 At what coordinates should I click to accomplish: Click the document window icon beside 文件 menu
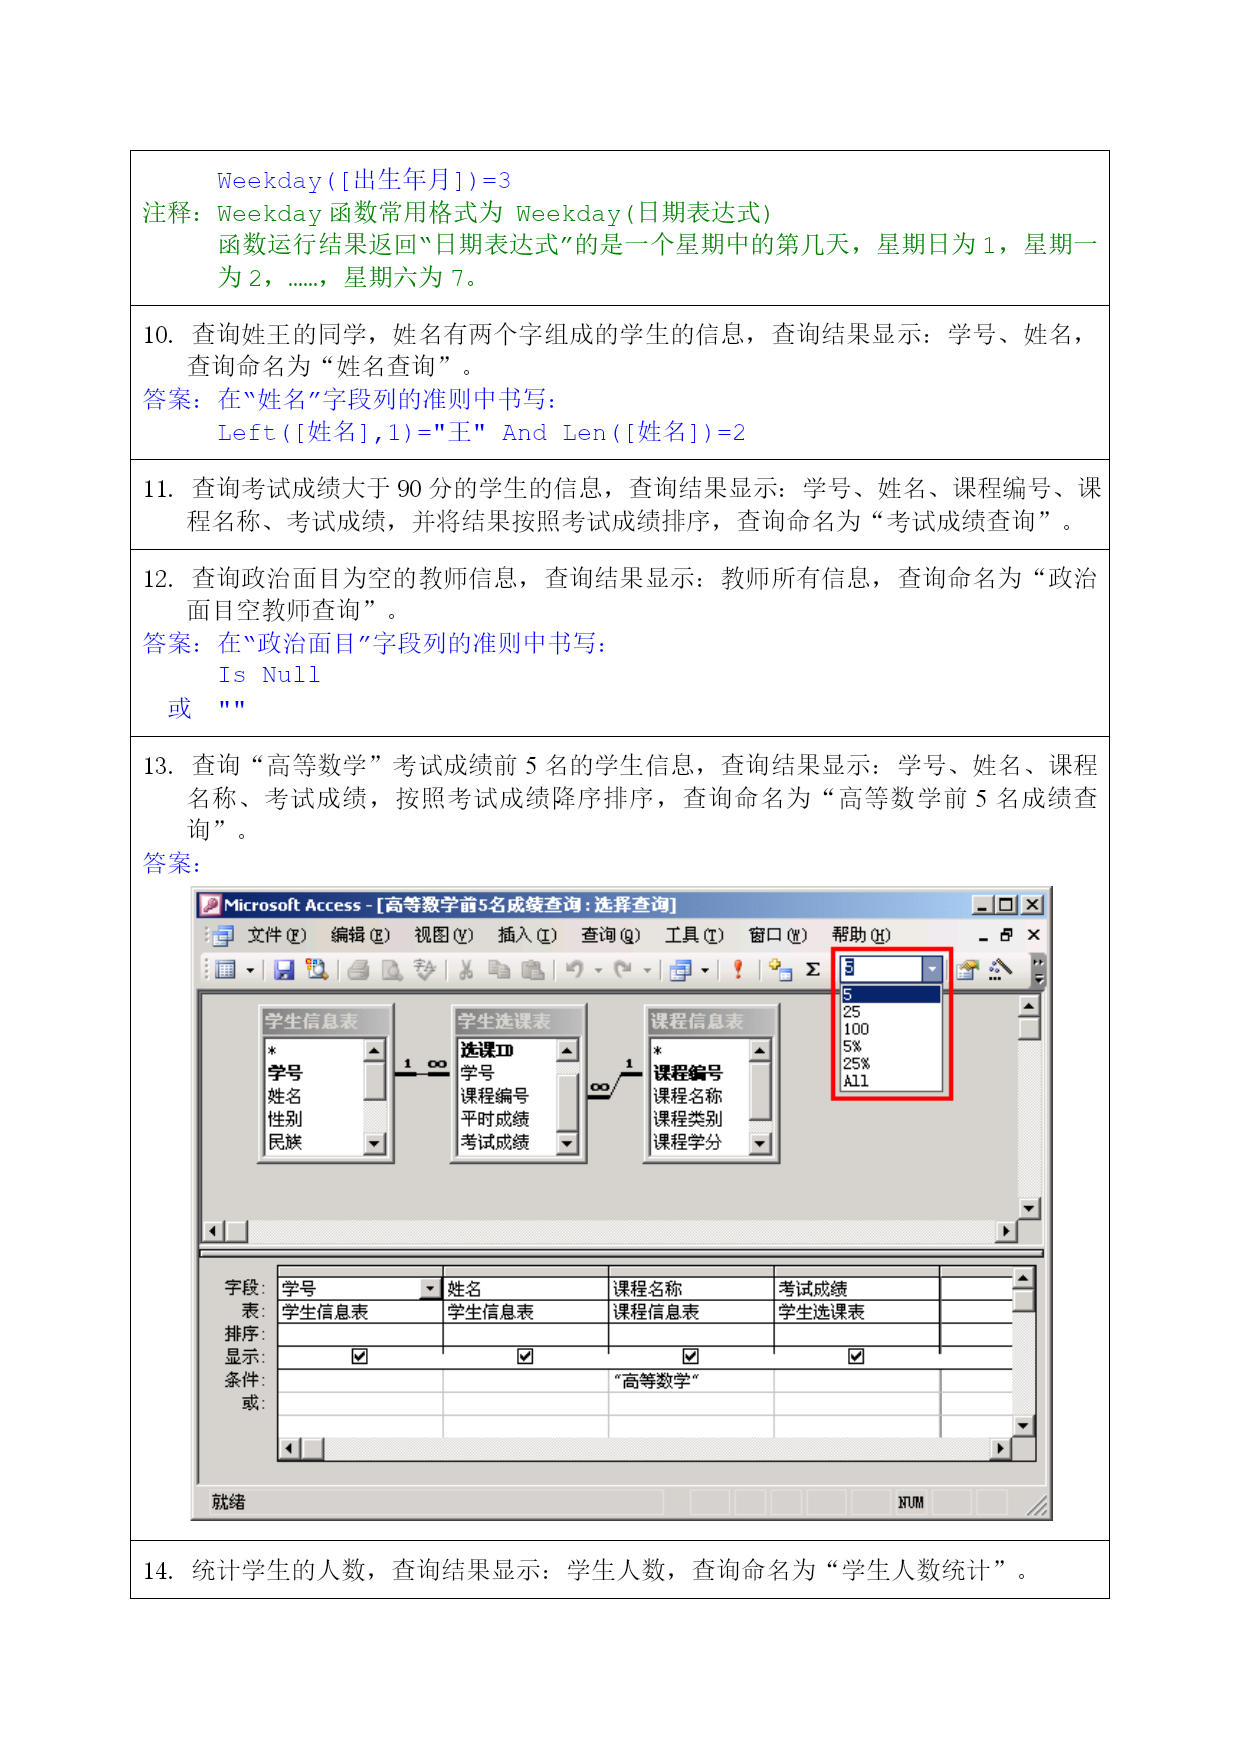tap(224, 936)
